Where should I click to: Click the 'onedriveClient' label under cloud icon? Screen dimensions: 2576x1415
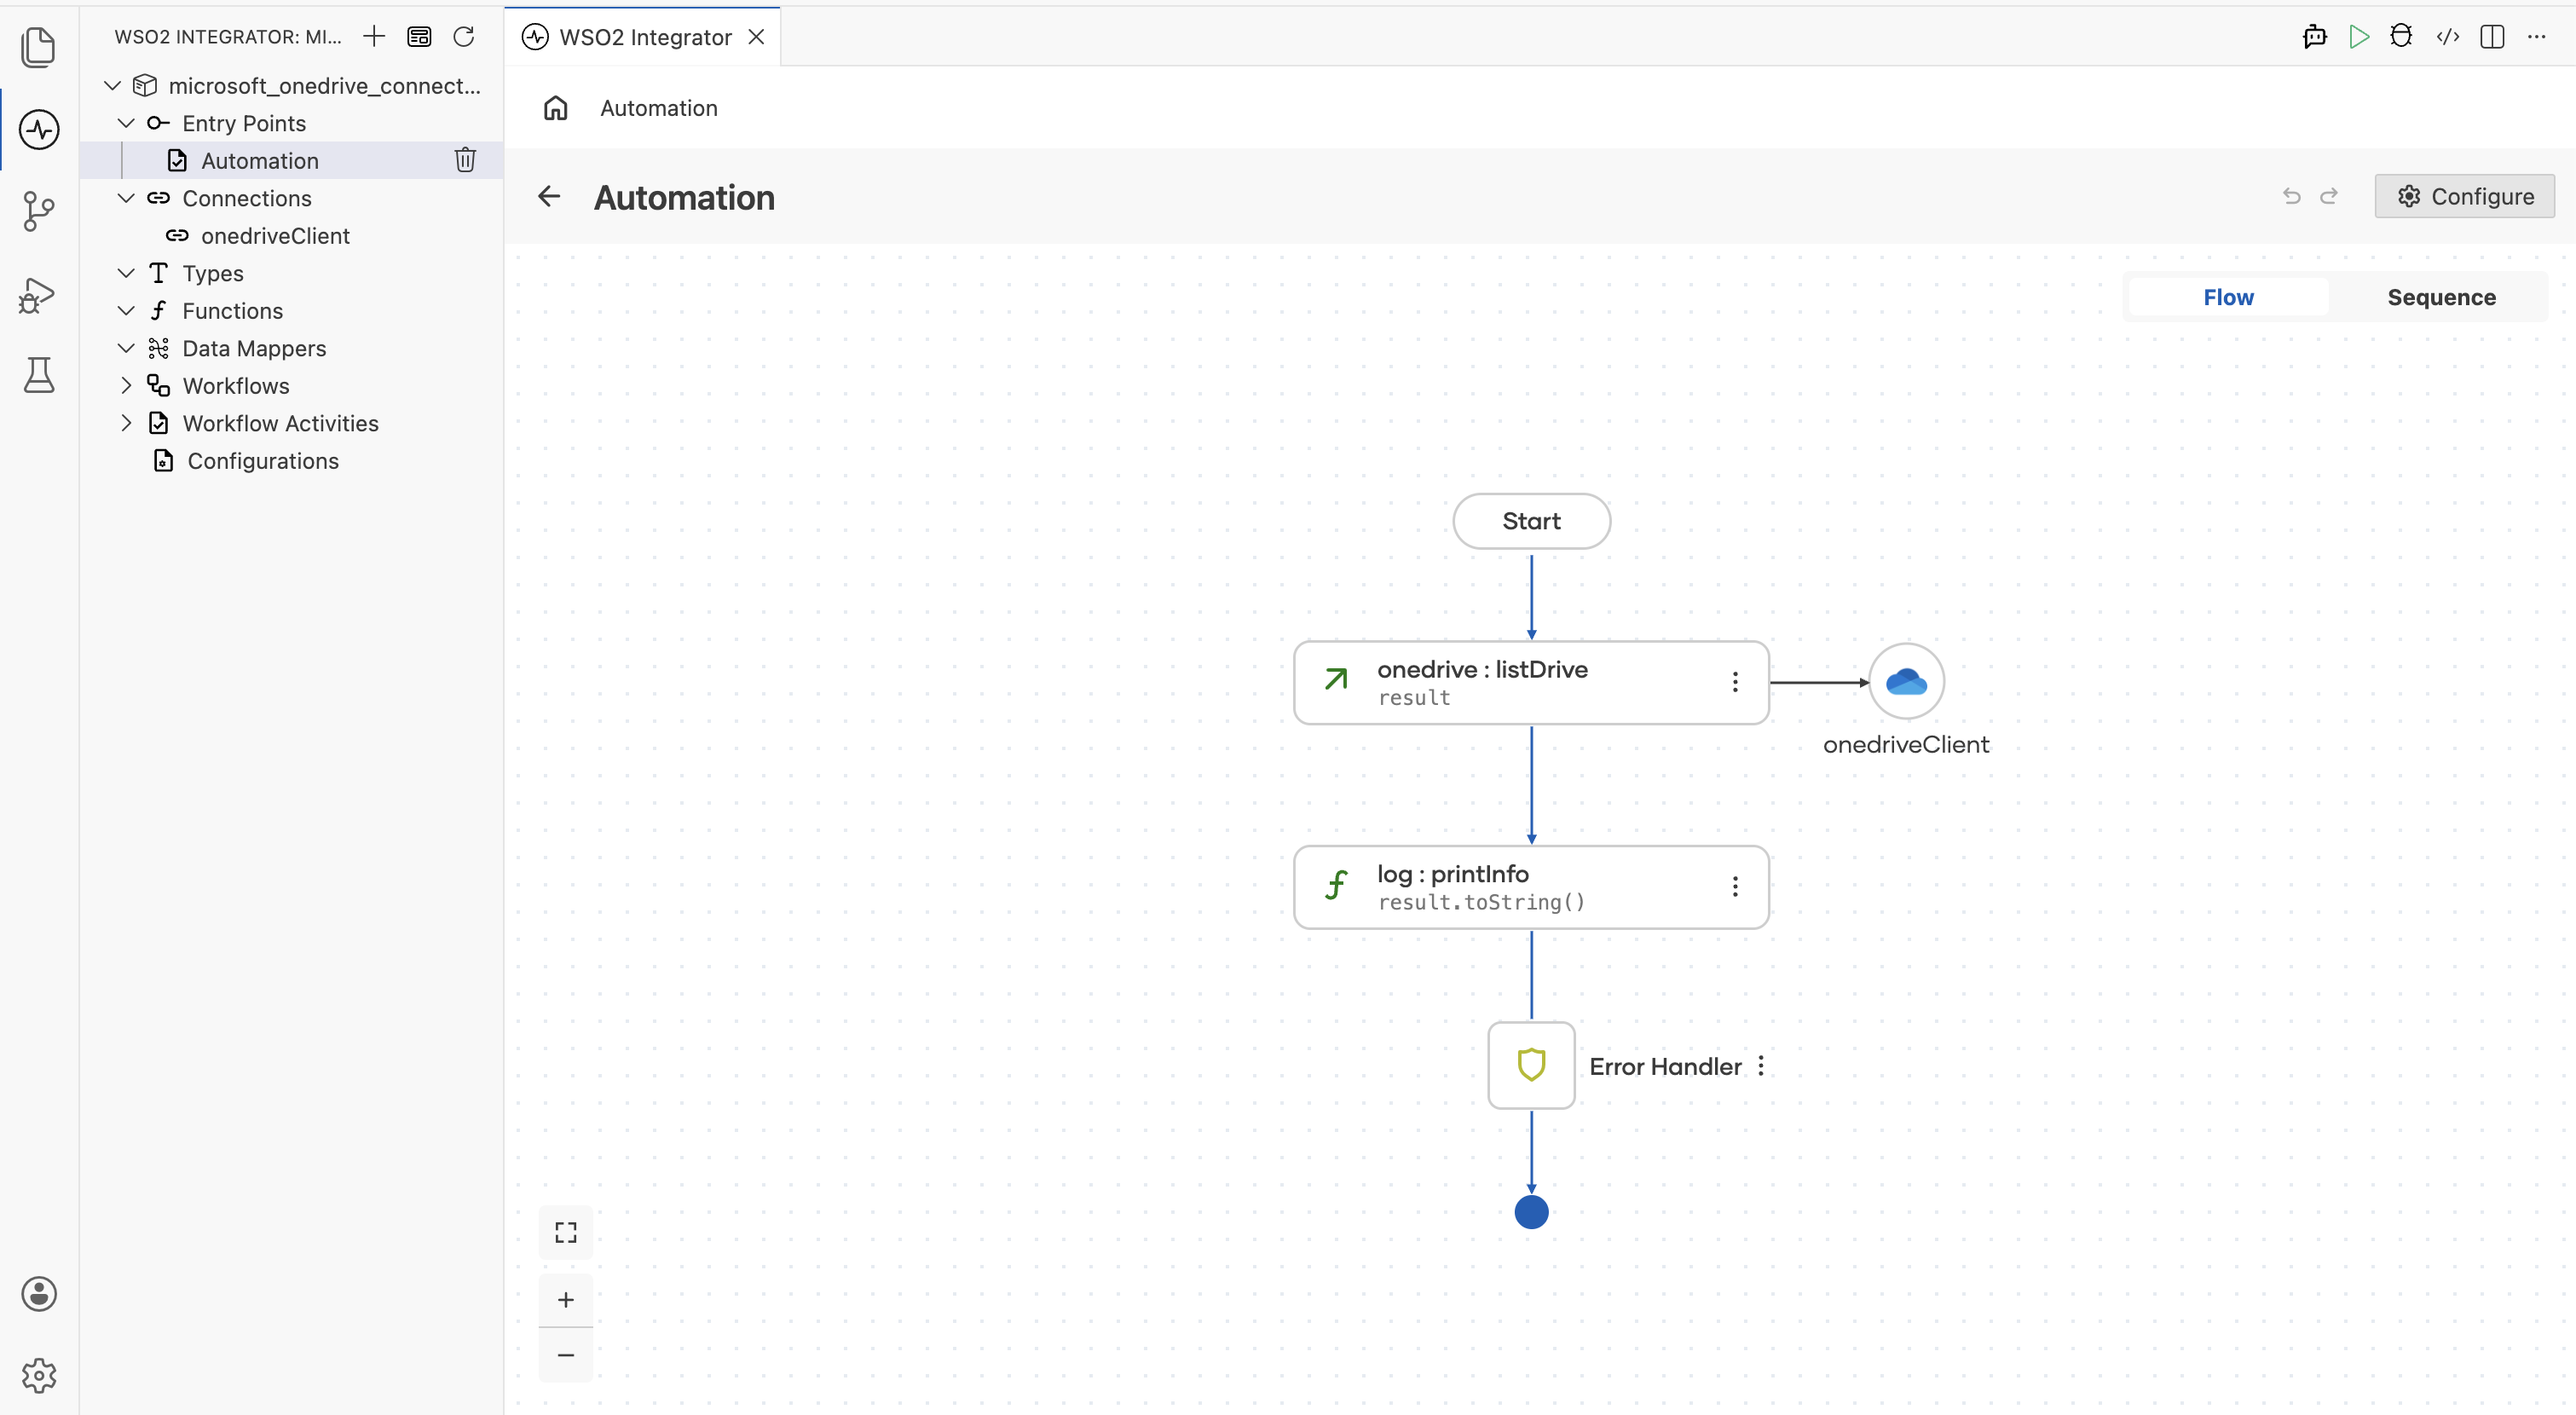[x=1906, y=744]
